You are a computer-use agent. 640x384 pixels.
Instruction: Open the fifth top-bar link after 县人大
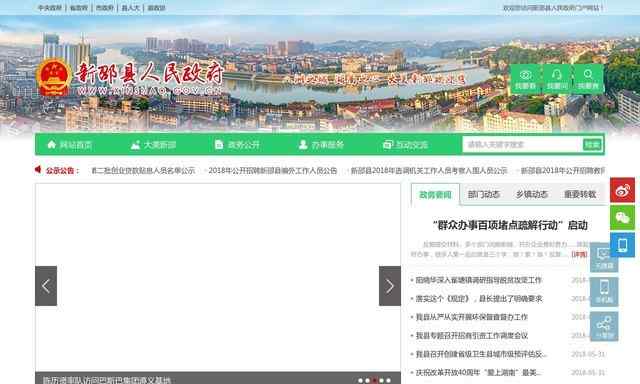156,8
